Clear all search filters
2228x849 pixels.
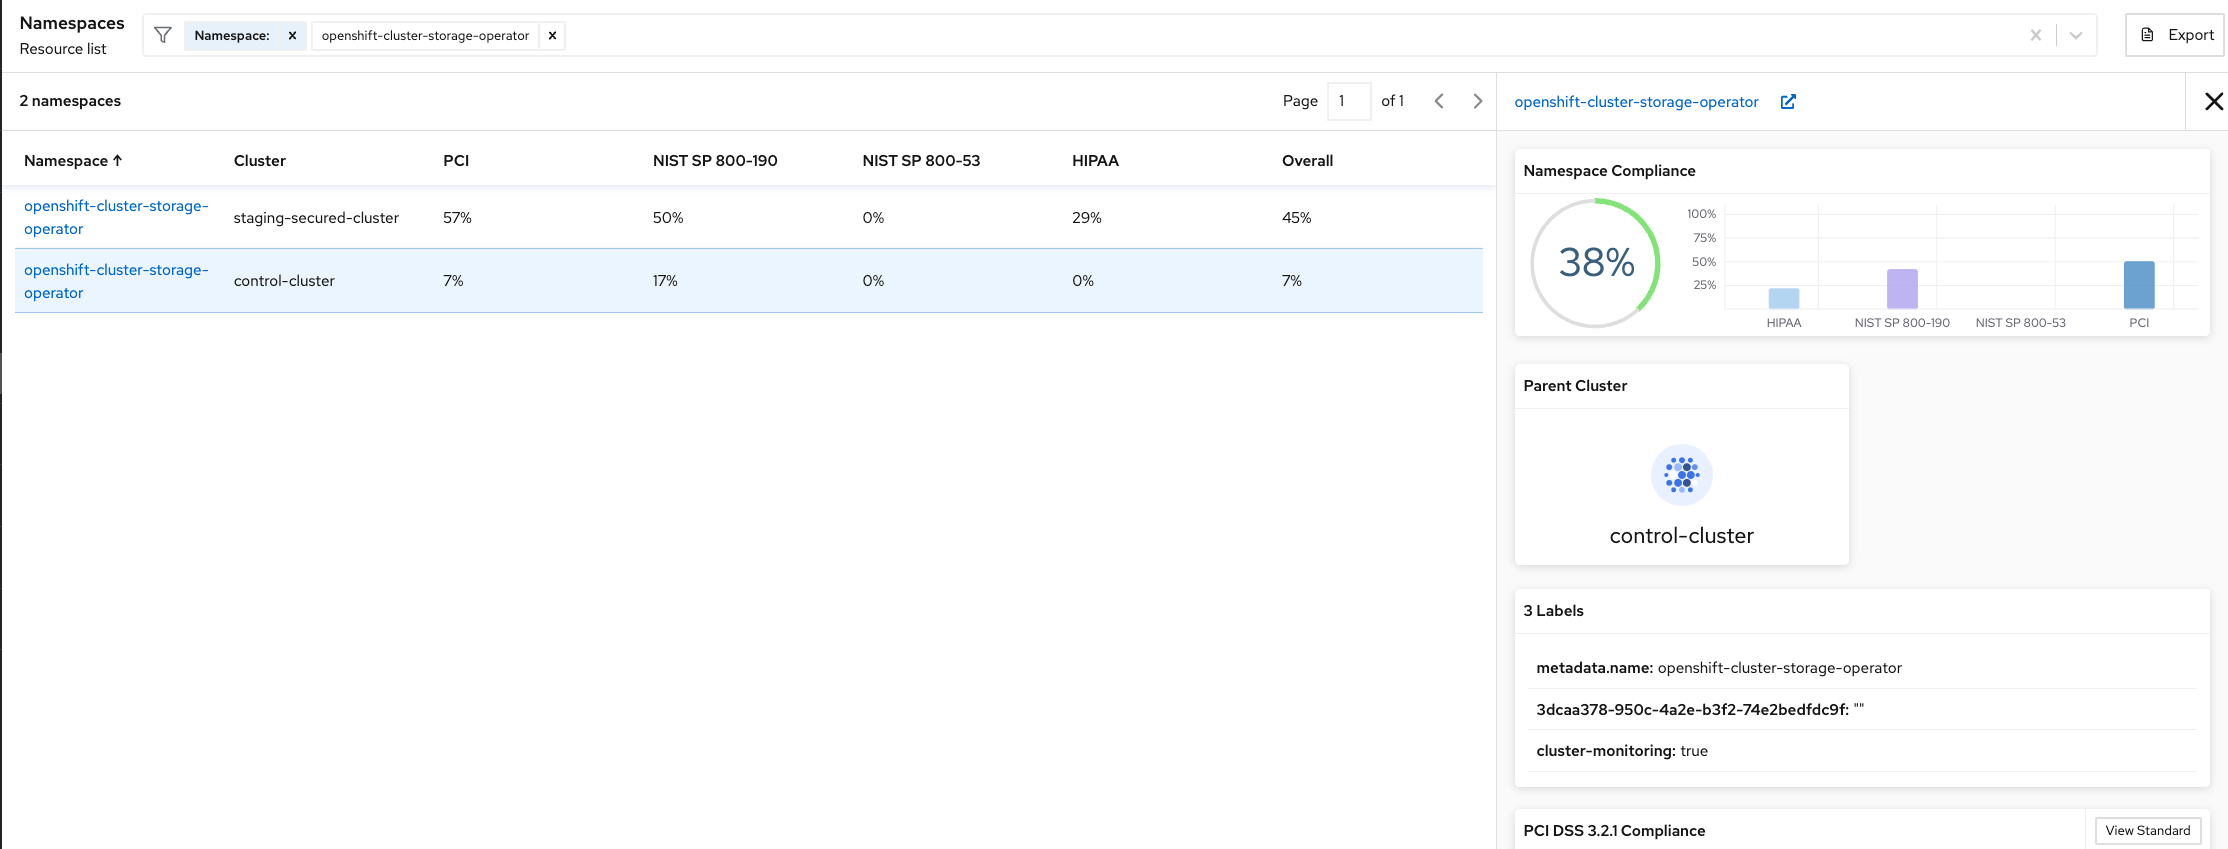(x=2035, y=36)
